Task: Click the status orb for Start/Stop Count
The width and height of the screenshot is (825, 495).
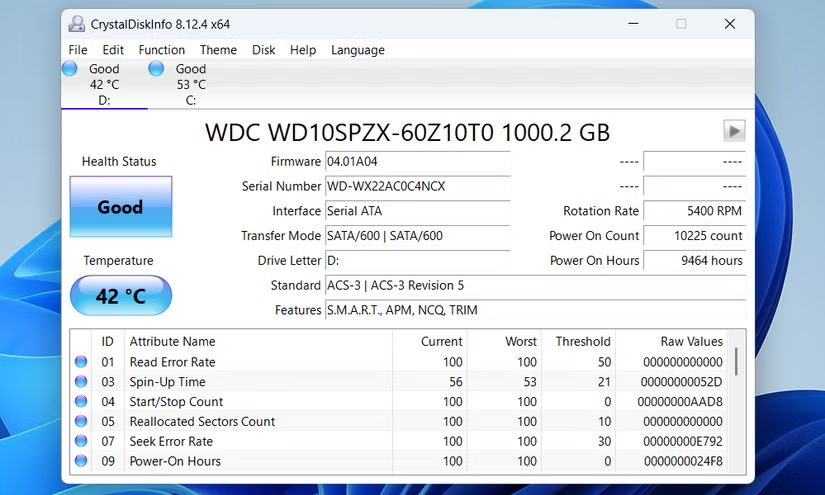Action: [81, 402]
